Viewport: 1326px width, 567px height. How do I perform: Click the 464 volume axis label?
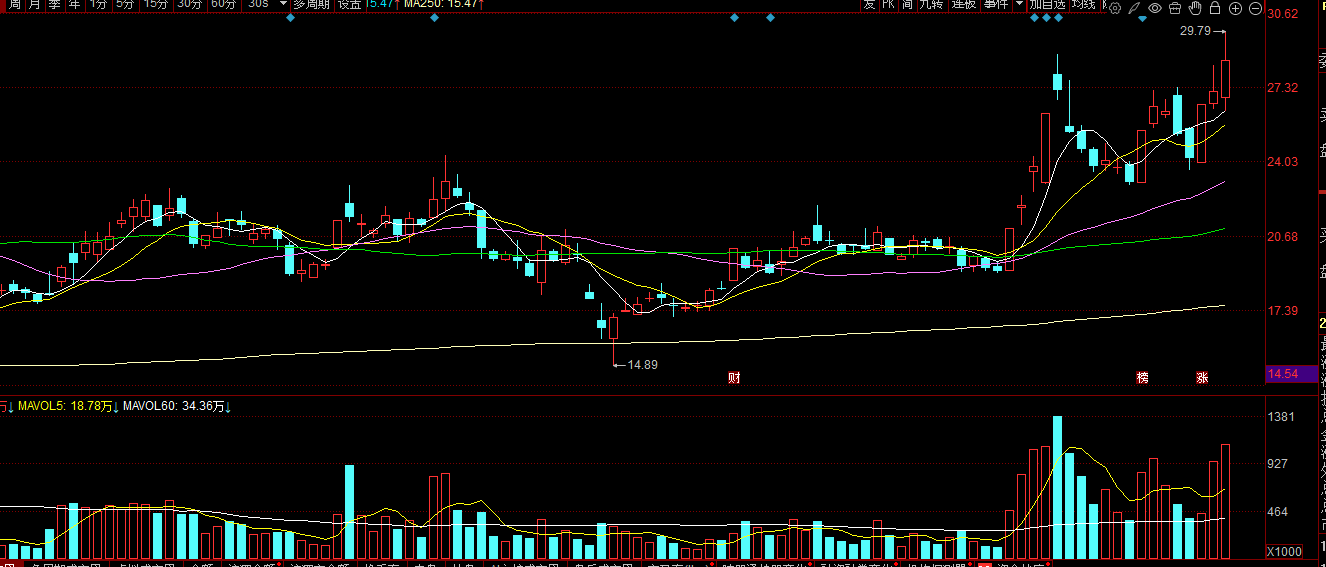click(1278, 513)
